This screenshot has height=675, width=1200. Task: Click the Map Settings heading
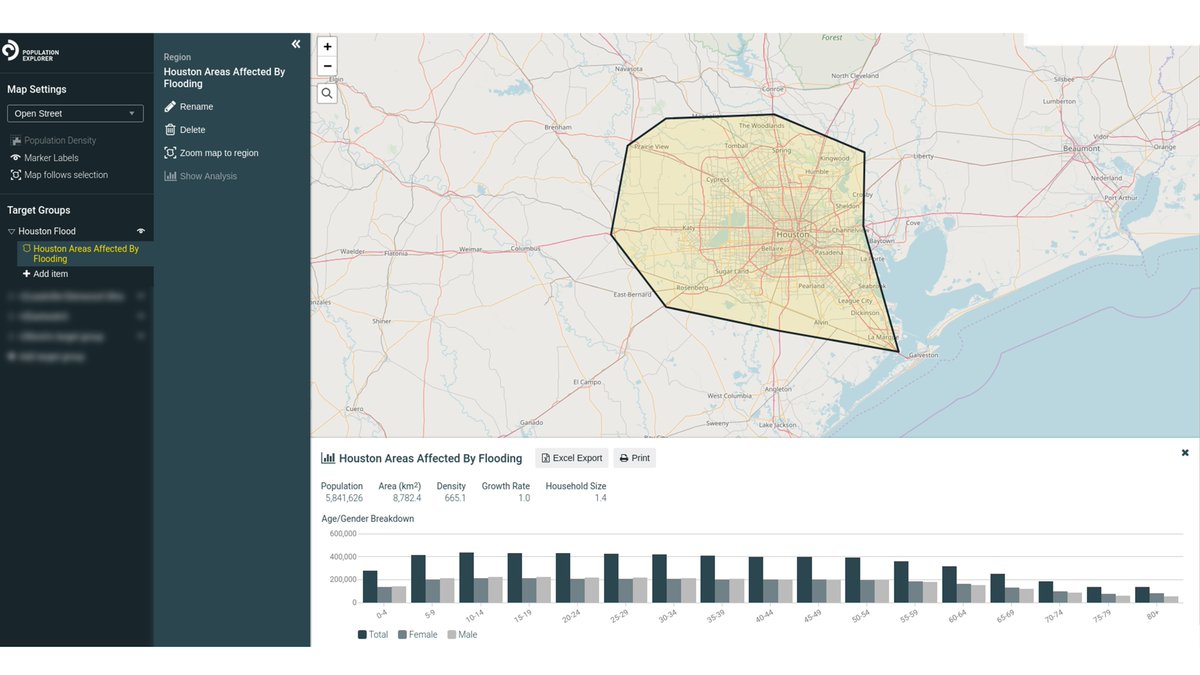37,89
